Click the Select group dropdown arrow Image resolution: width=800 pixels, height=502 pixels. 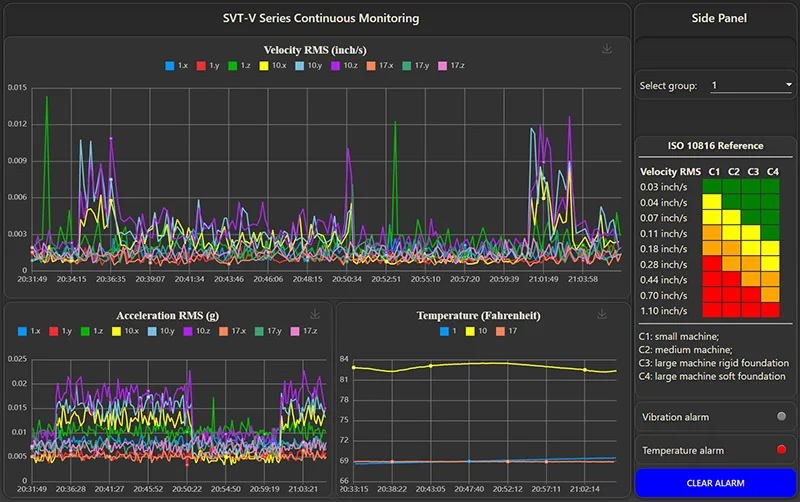point(786,86)
